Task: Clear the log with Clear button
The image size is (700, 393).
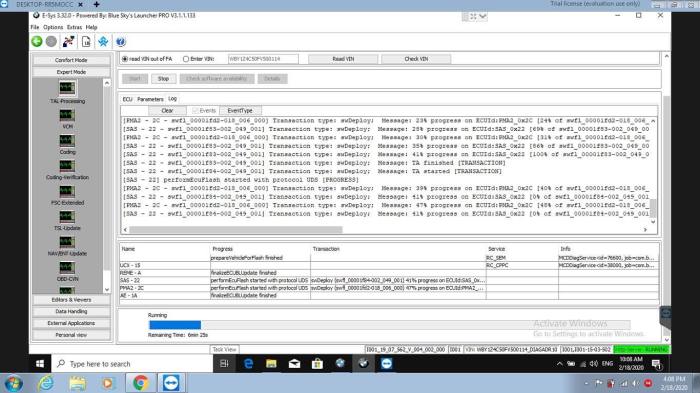Action: tap(167, 110)
